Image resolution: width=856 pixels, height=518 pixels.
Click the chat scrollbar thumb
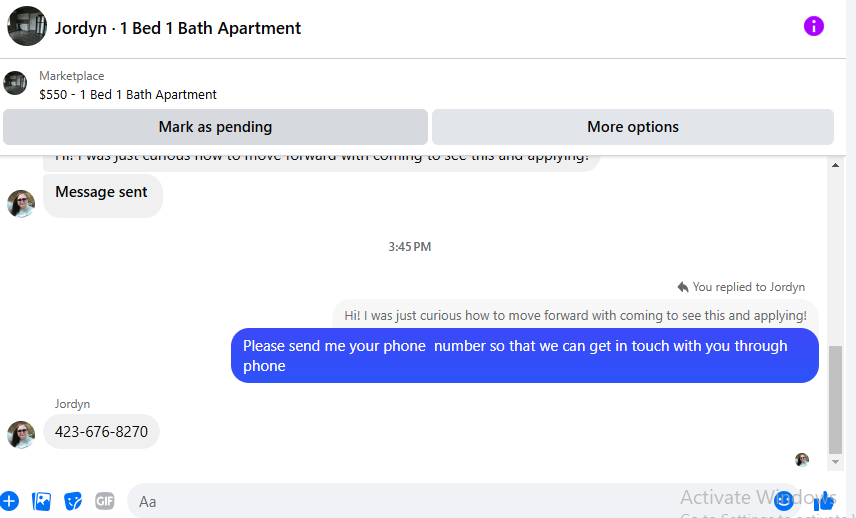[835, 400]
